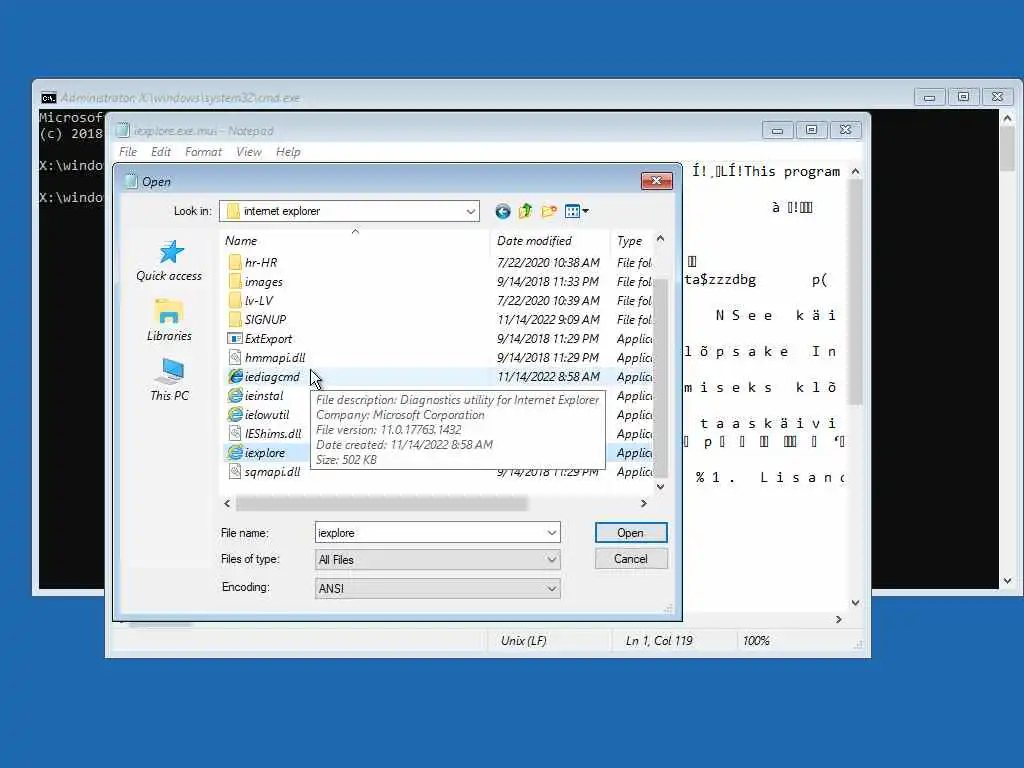
Task: Click the ielowutil file icon
Action: pos(235,415)
